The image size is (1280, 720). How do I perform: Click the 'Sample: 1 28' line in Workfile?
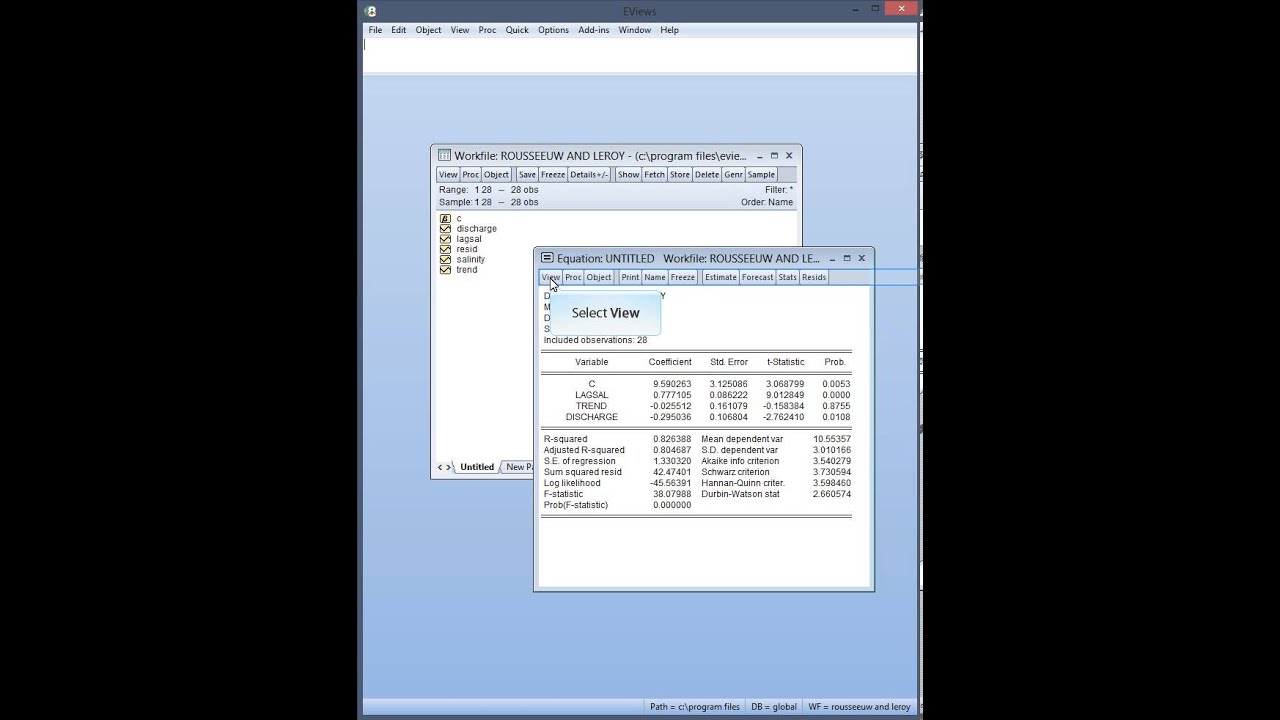489,202
